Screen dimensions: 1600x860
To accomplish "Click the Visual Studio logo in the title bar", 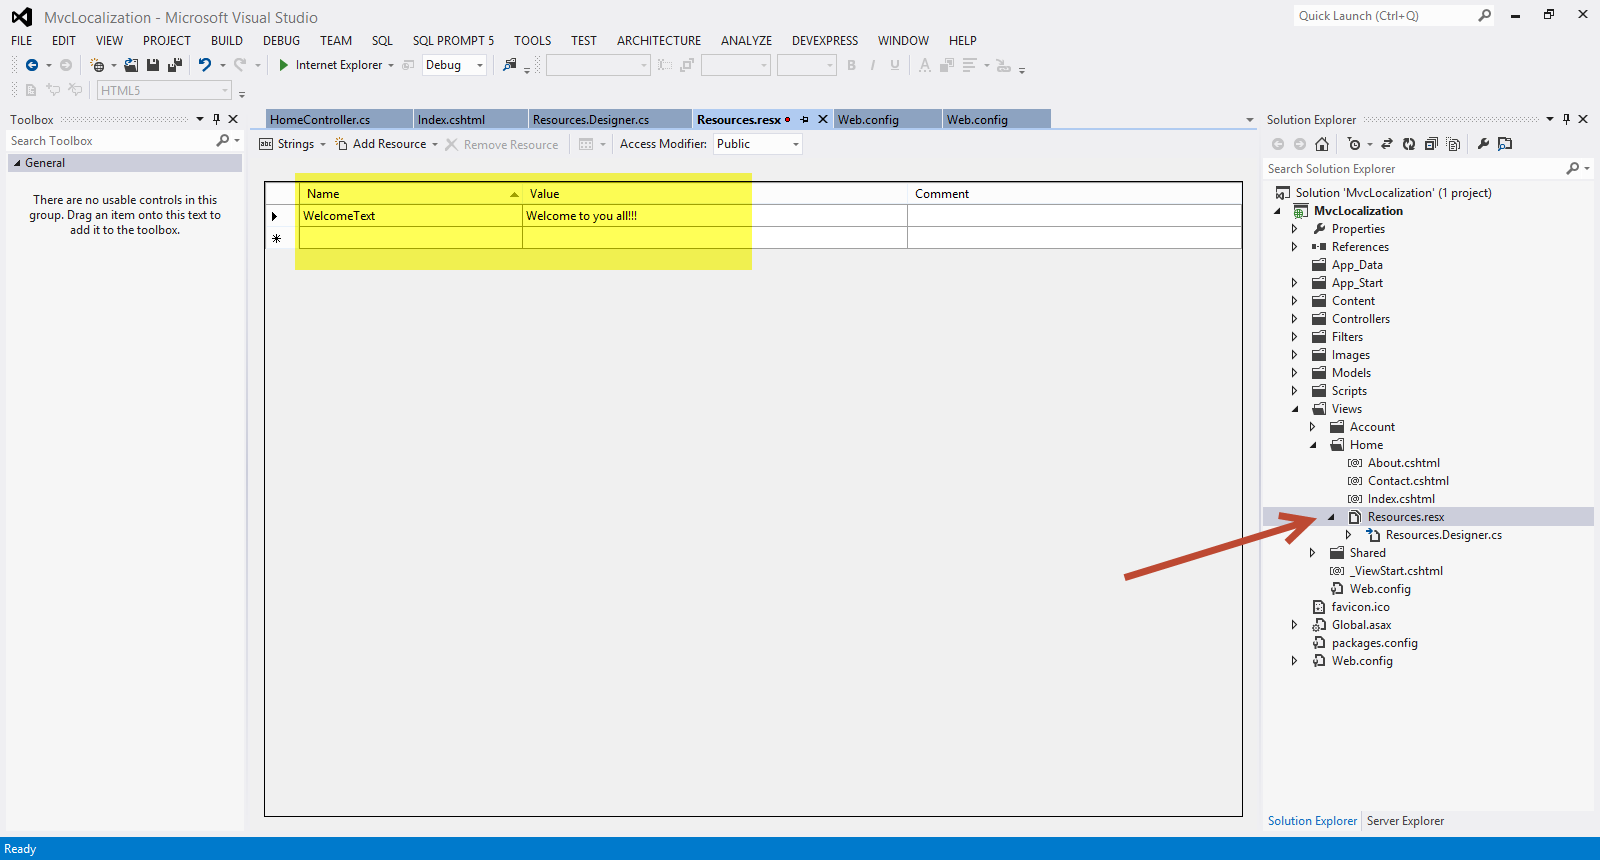I will pos(22,17).
